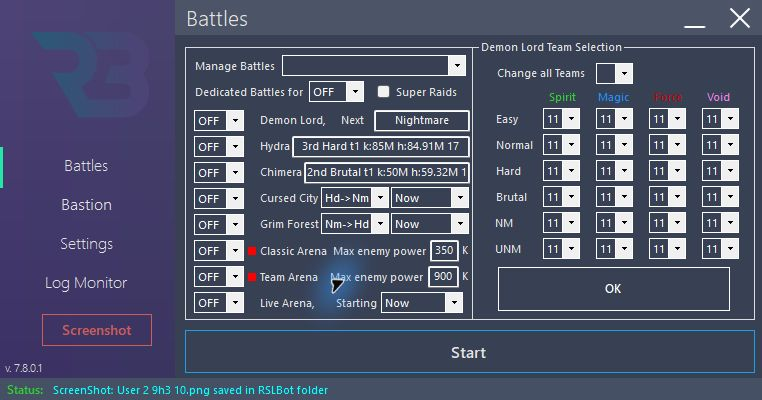Open Easy Magic team dropdown

[614, 119]
